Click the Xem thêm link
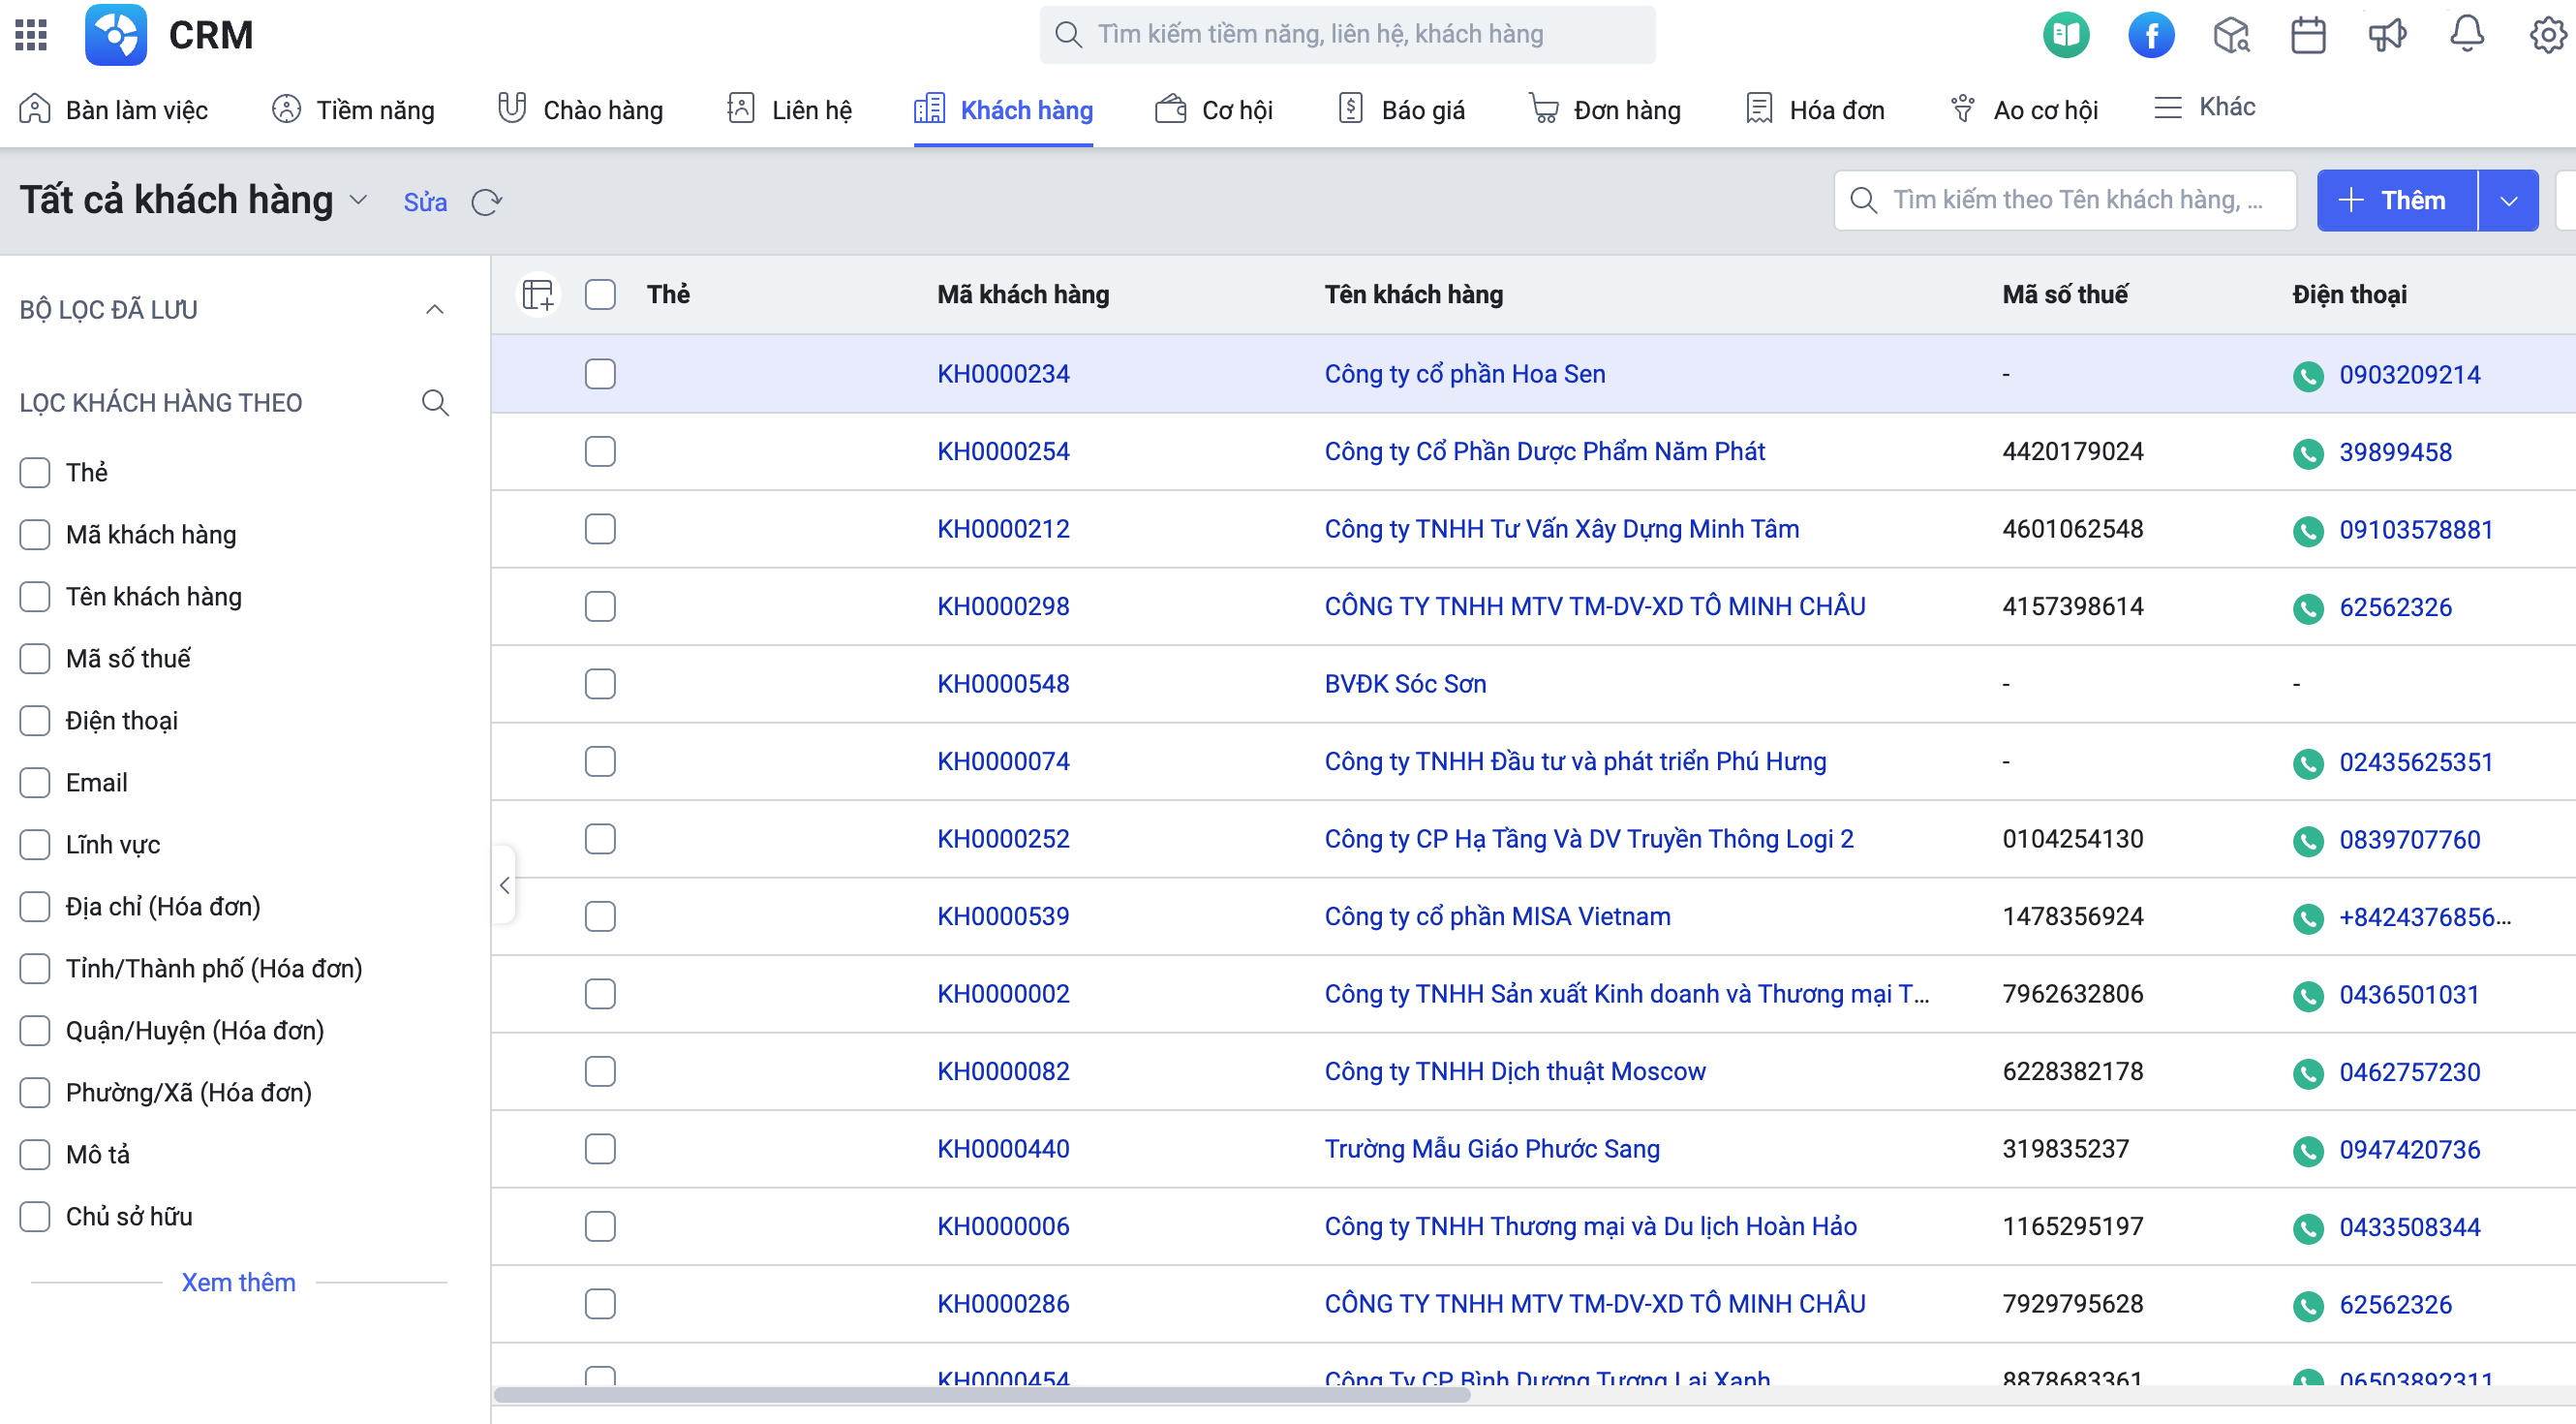This screenshot has height=1424, width=2576. tap(239, 1283)
